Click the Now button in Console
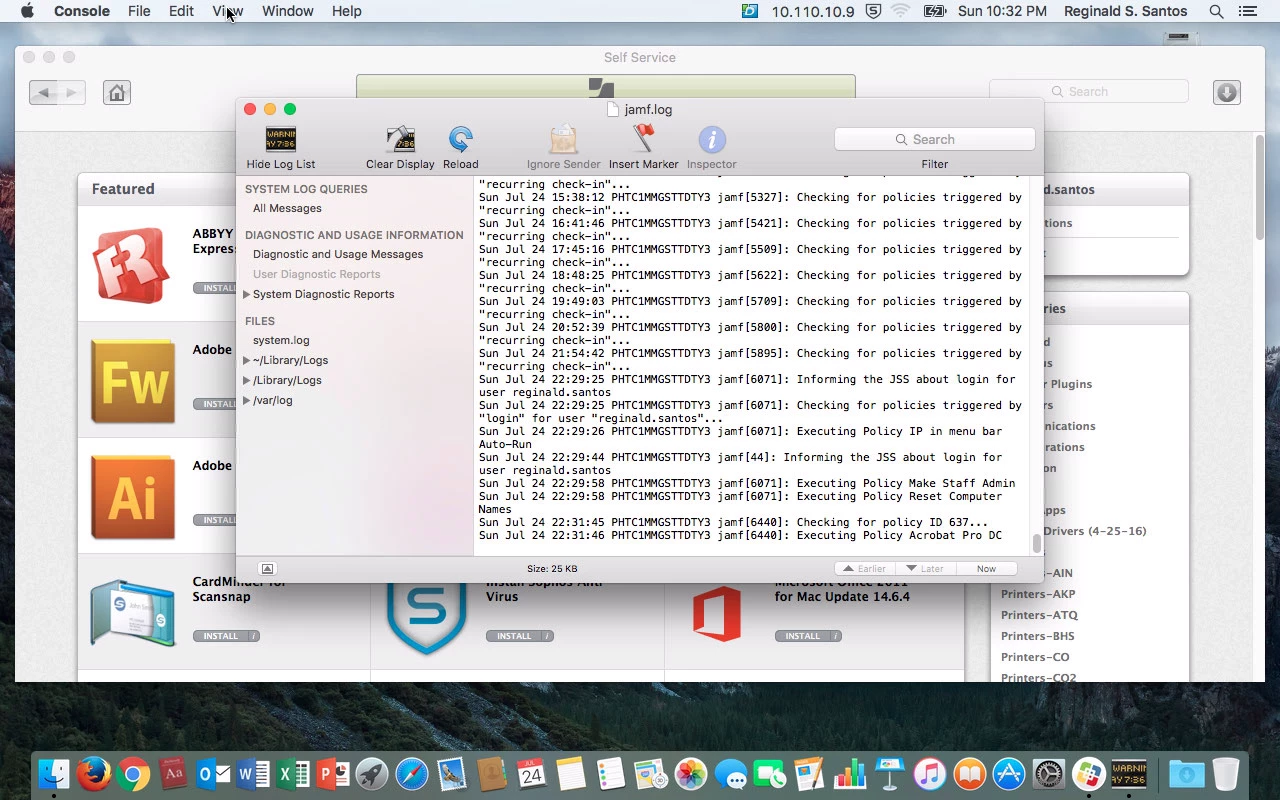The height and width of the screenshot is (800, 1280). point(986,568)
